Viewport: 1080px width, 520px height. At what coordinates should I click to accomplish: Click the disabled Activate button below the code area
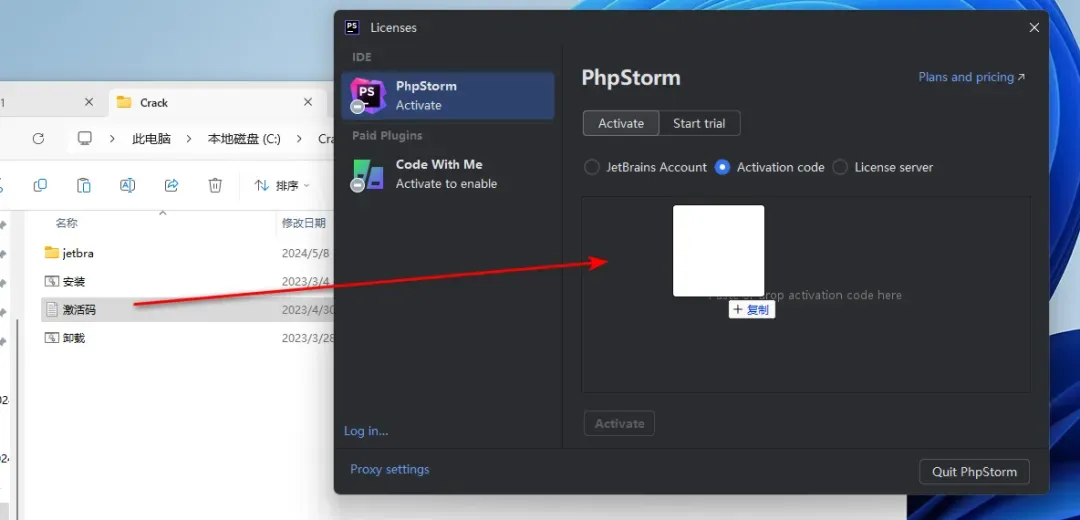[619, 424]
